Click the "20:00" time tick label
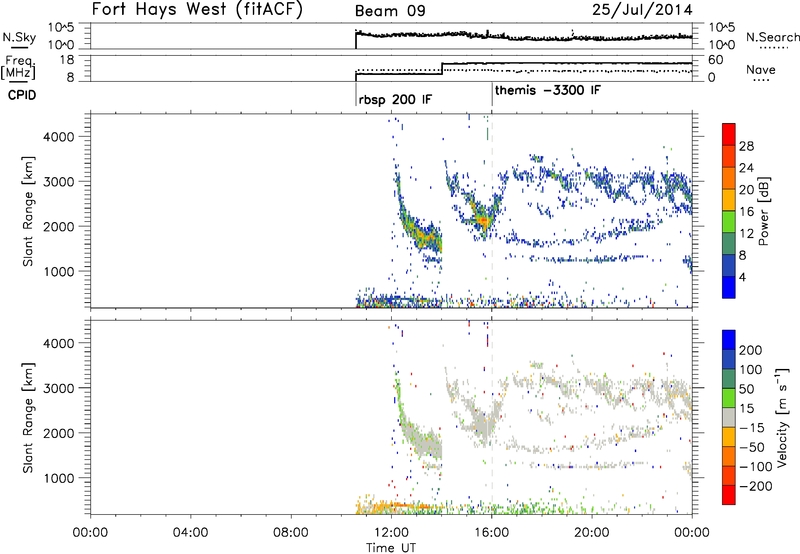 [592, 533]
